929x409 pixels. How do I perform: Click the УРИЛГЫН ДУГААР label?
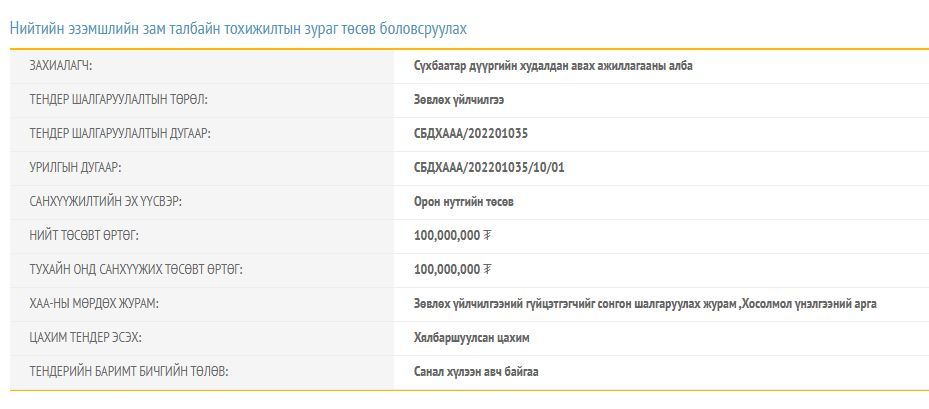click(76, 168)
